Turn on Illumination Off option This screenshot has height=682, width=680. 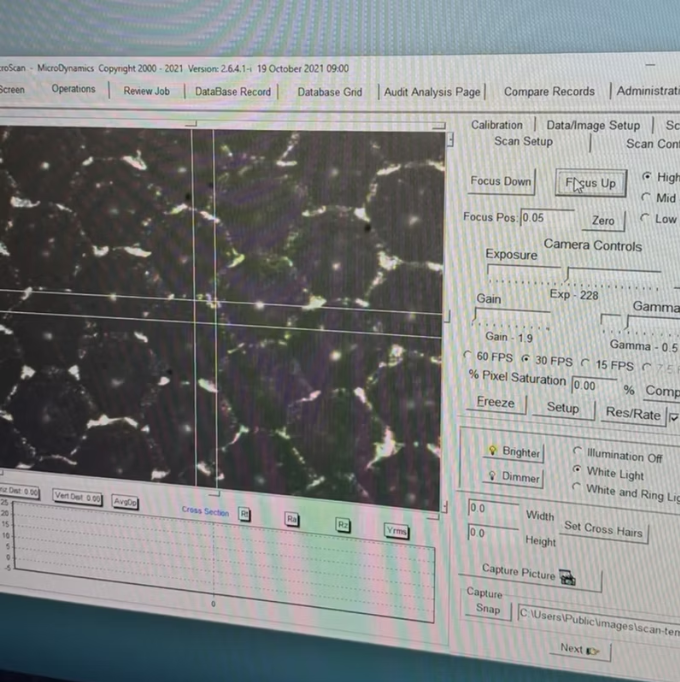pyautogui.click(x=577, y=452)
